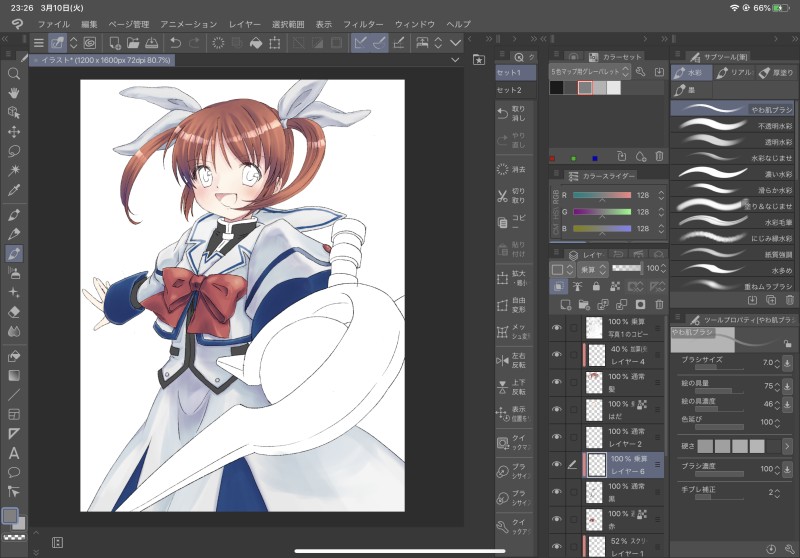This screenshot has height=558, width=800.
Task: Select the Zoom magnifier tool
Action: (x=14, y=74)
